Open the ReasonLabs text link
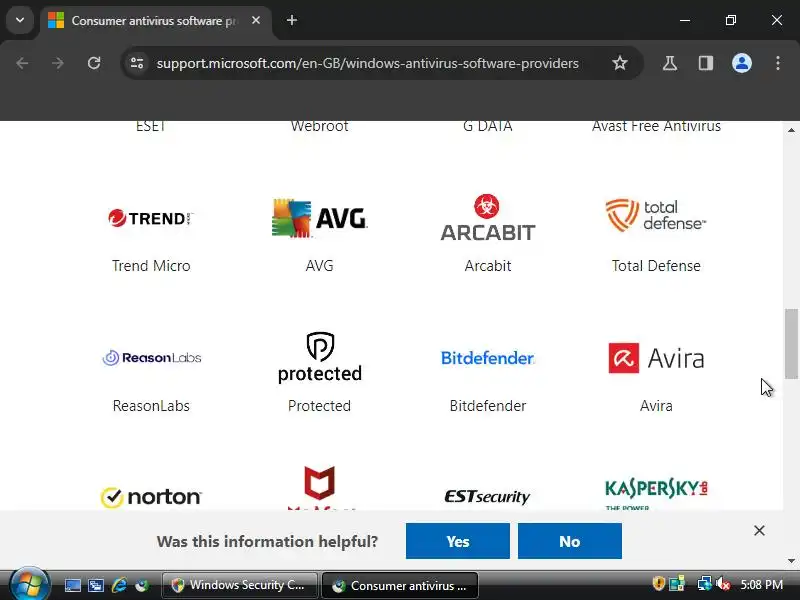Image resolution: width=800 pixels, height=600 pixels. tap(151, 406)
